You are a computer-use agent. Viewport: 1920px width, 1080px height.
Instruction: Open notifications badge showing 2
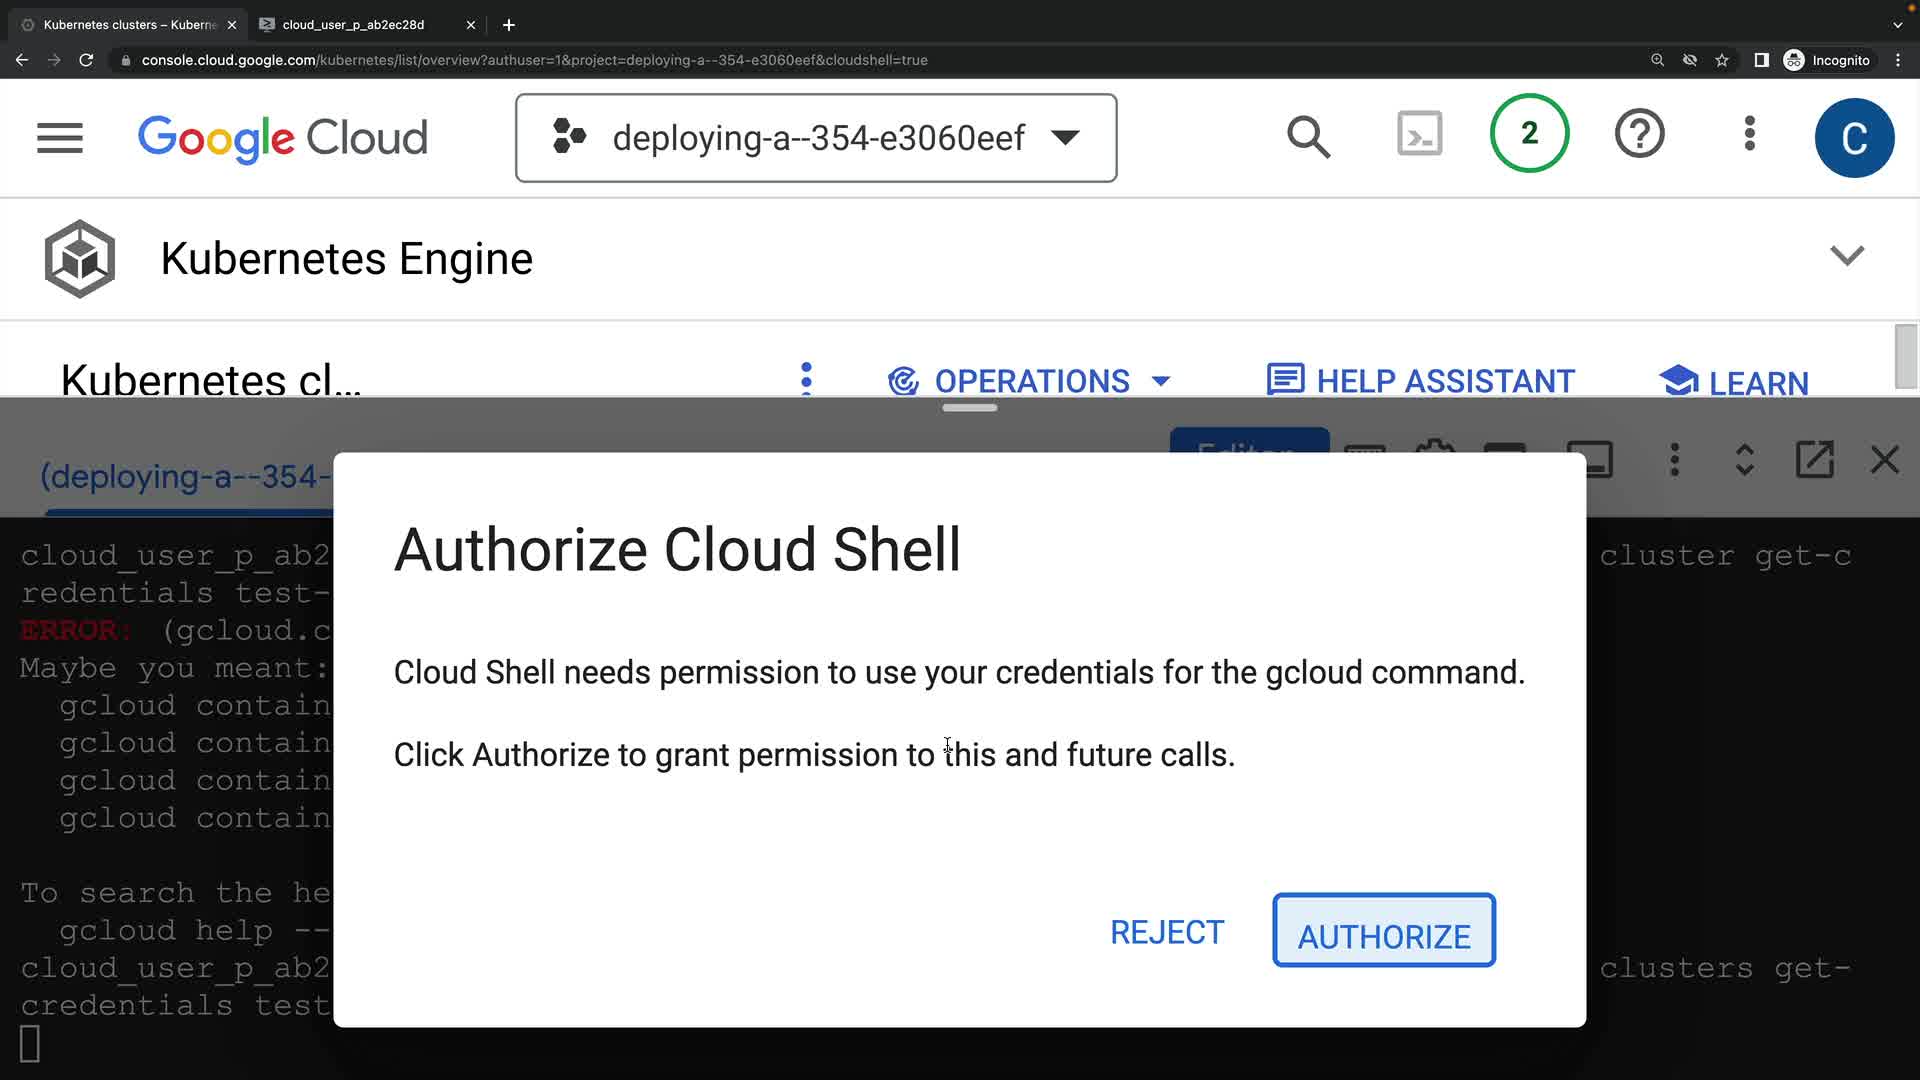click(1529, 134)
